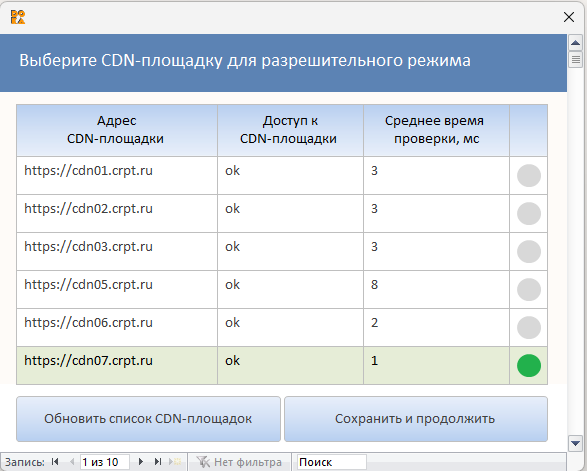Click the Среднее время проверки column header
The width and height of the screenshot is (587, 471).
436,130
